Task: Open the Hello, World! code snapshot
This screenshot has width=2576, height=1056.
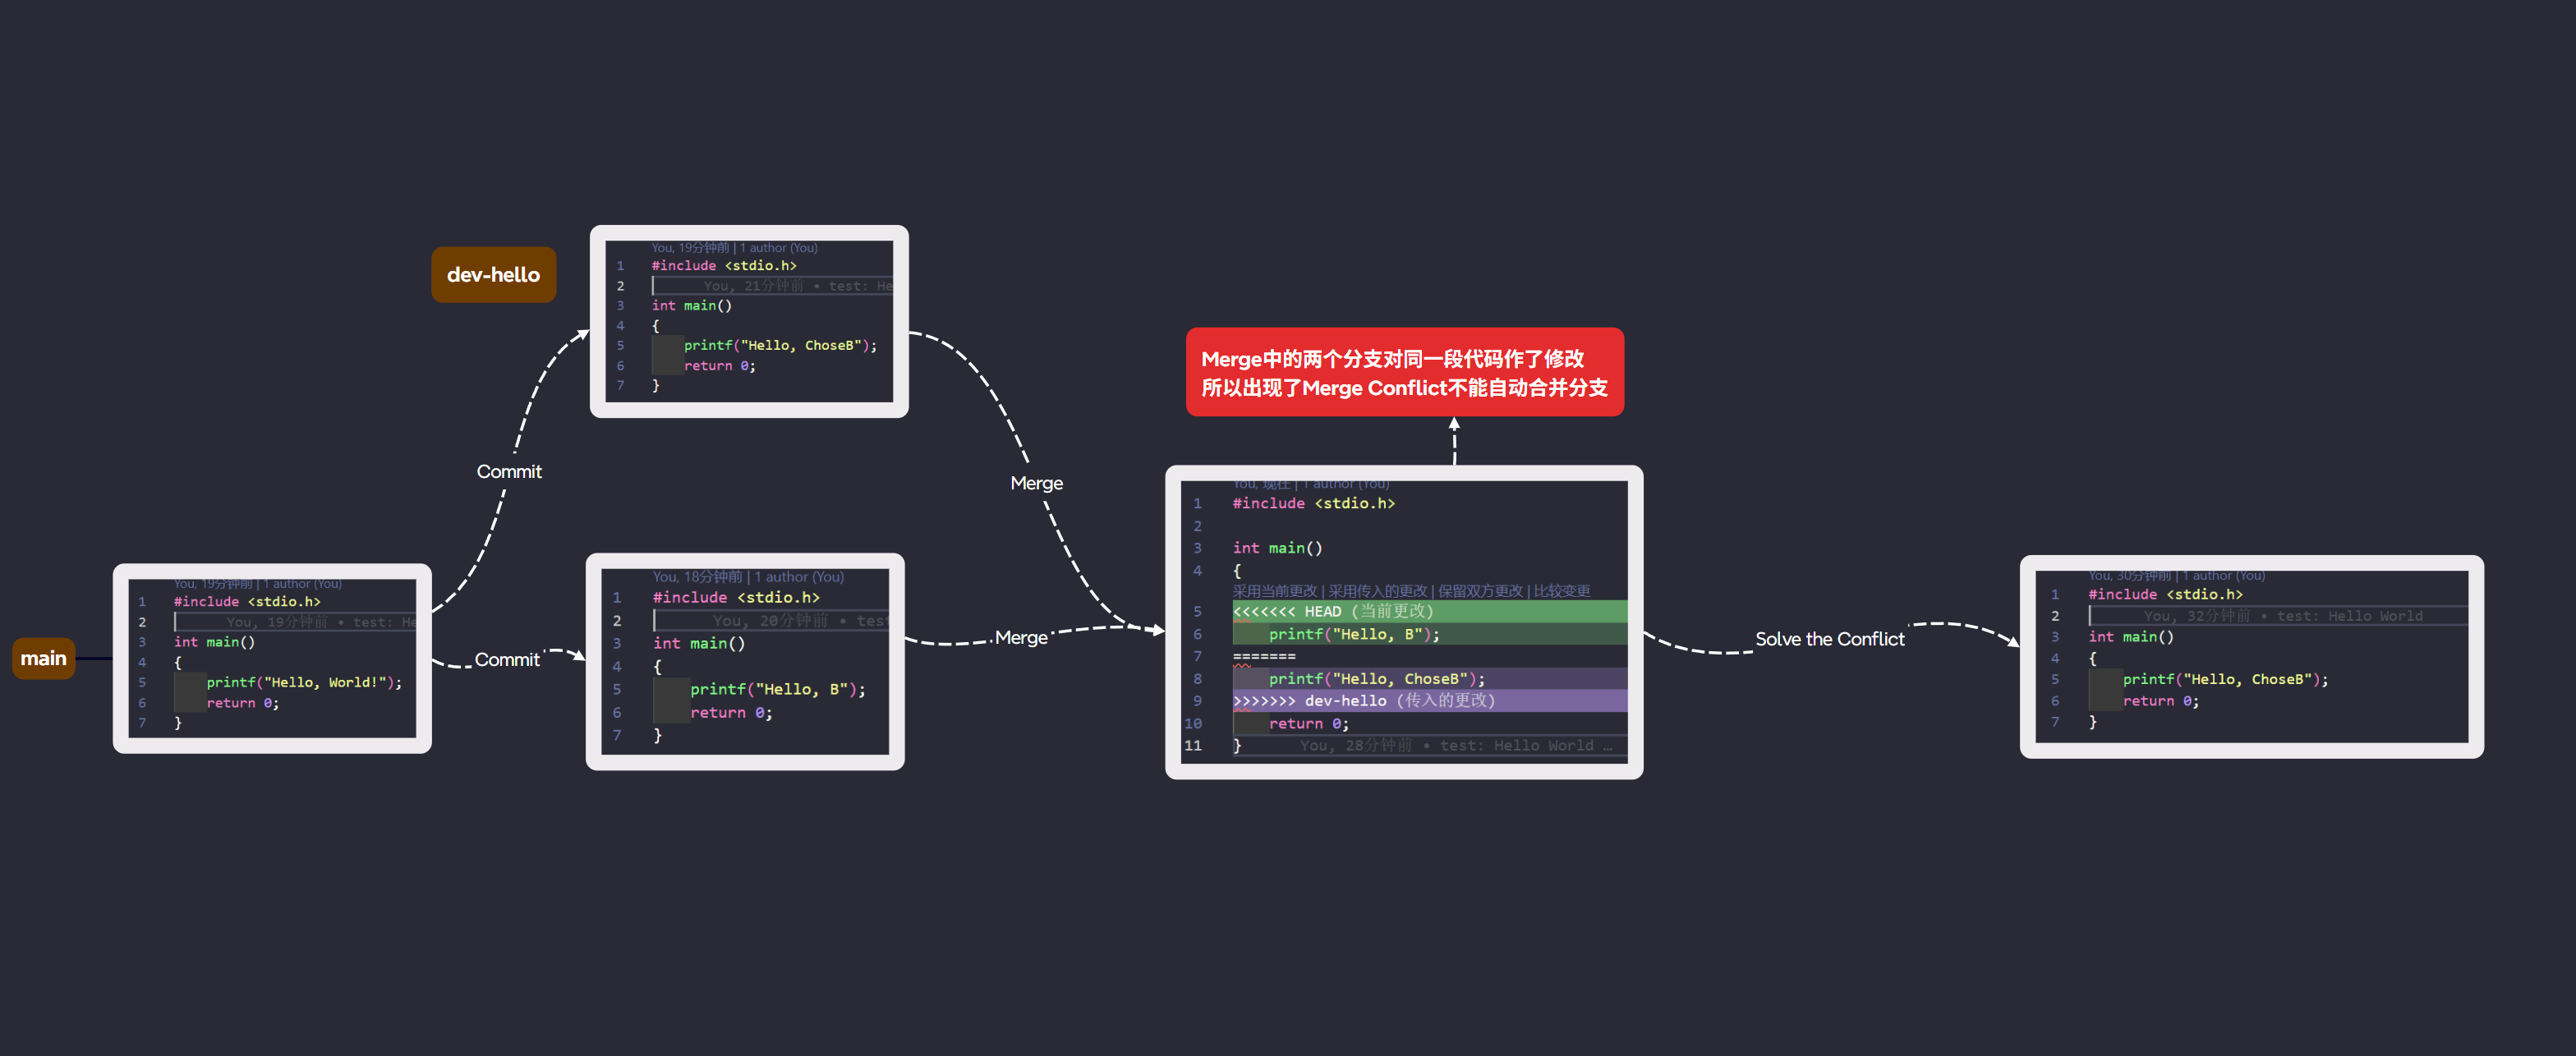Action: click(272, 658)
